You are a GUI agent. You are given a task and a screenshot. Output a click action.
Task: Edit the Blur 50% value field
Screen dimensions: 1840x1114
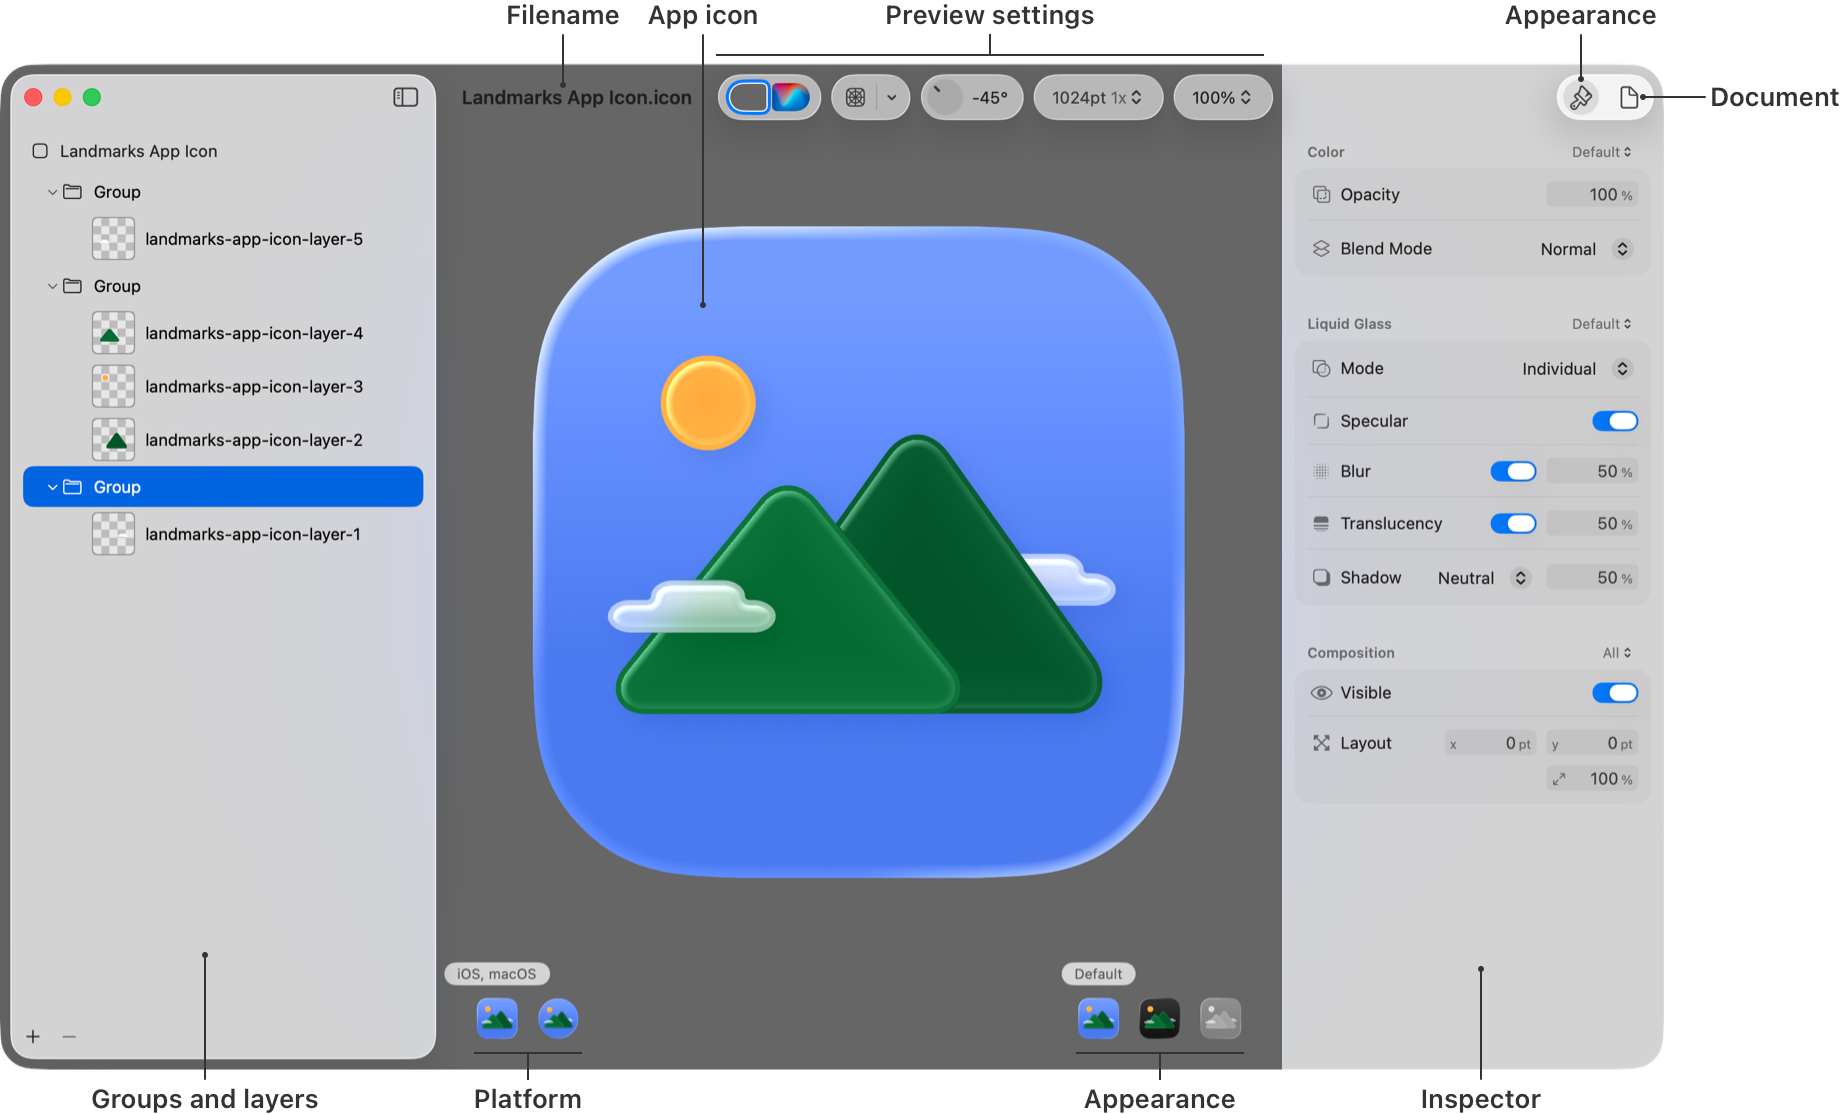point(1592,471)
